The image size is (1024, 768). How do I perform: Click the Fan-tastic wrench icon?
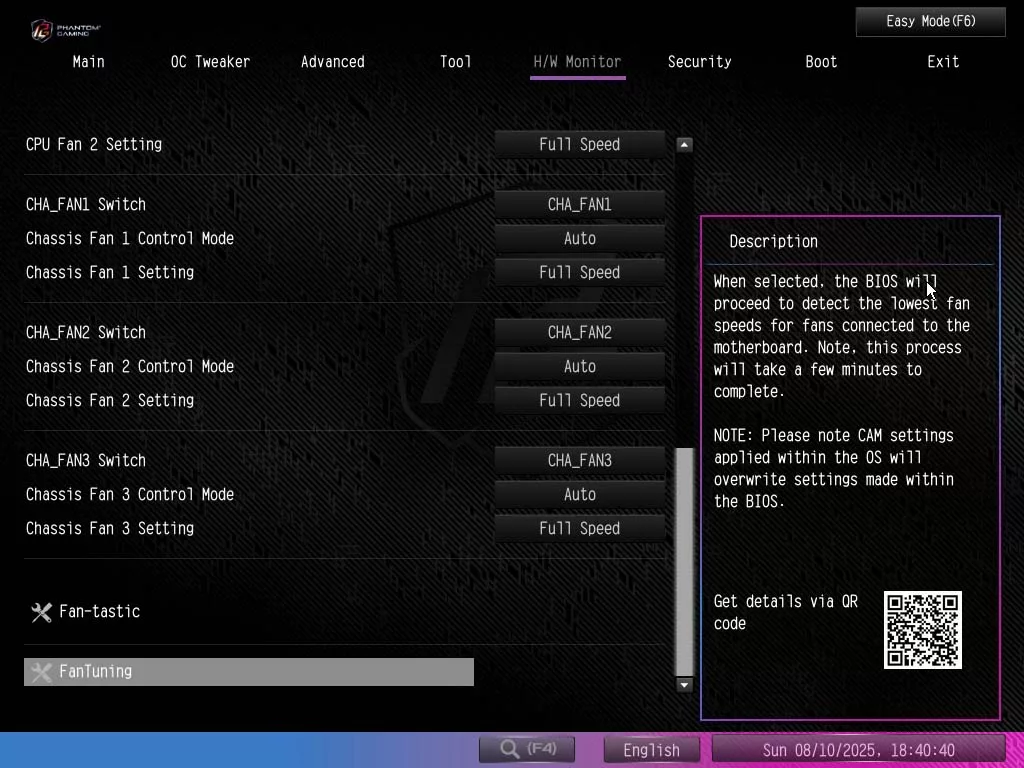[x=41, y=612]
